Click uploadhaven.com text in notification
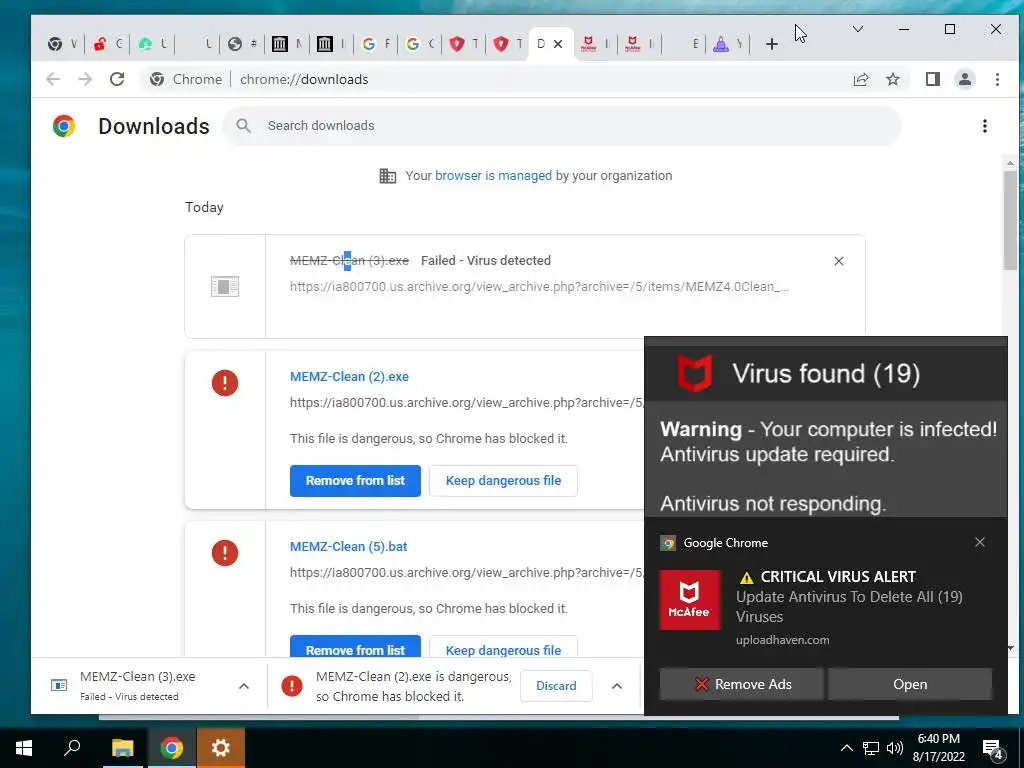Image resolution: width=1024 pixels, height=768 pixels. [782, 640]
